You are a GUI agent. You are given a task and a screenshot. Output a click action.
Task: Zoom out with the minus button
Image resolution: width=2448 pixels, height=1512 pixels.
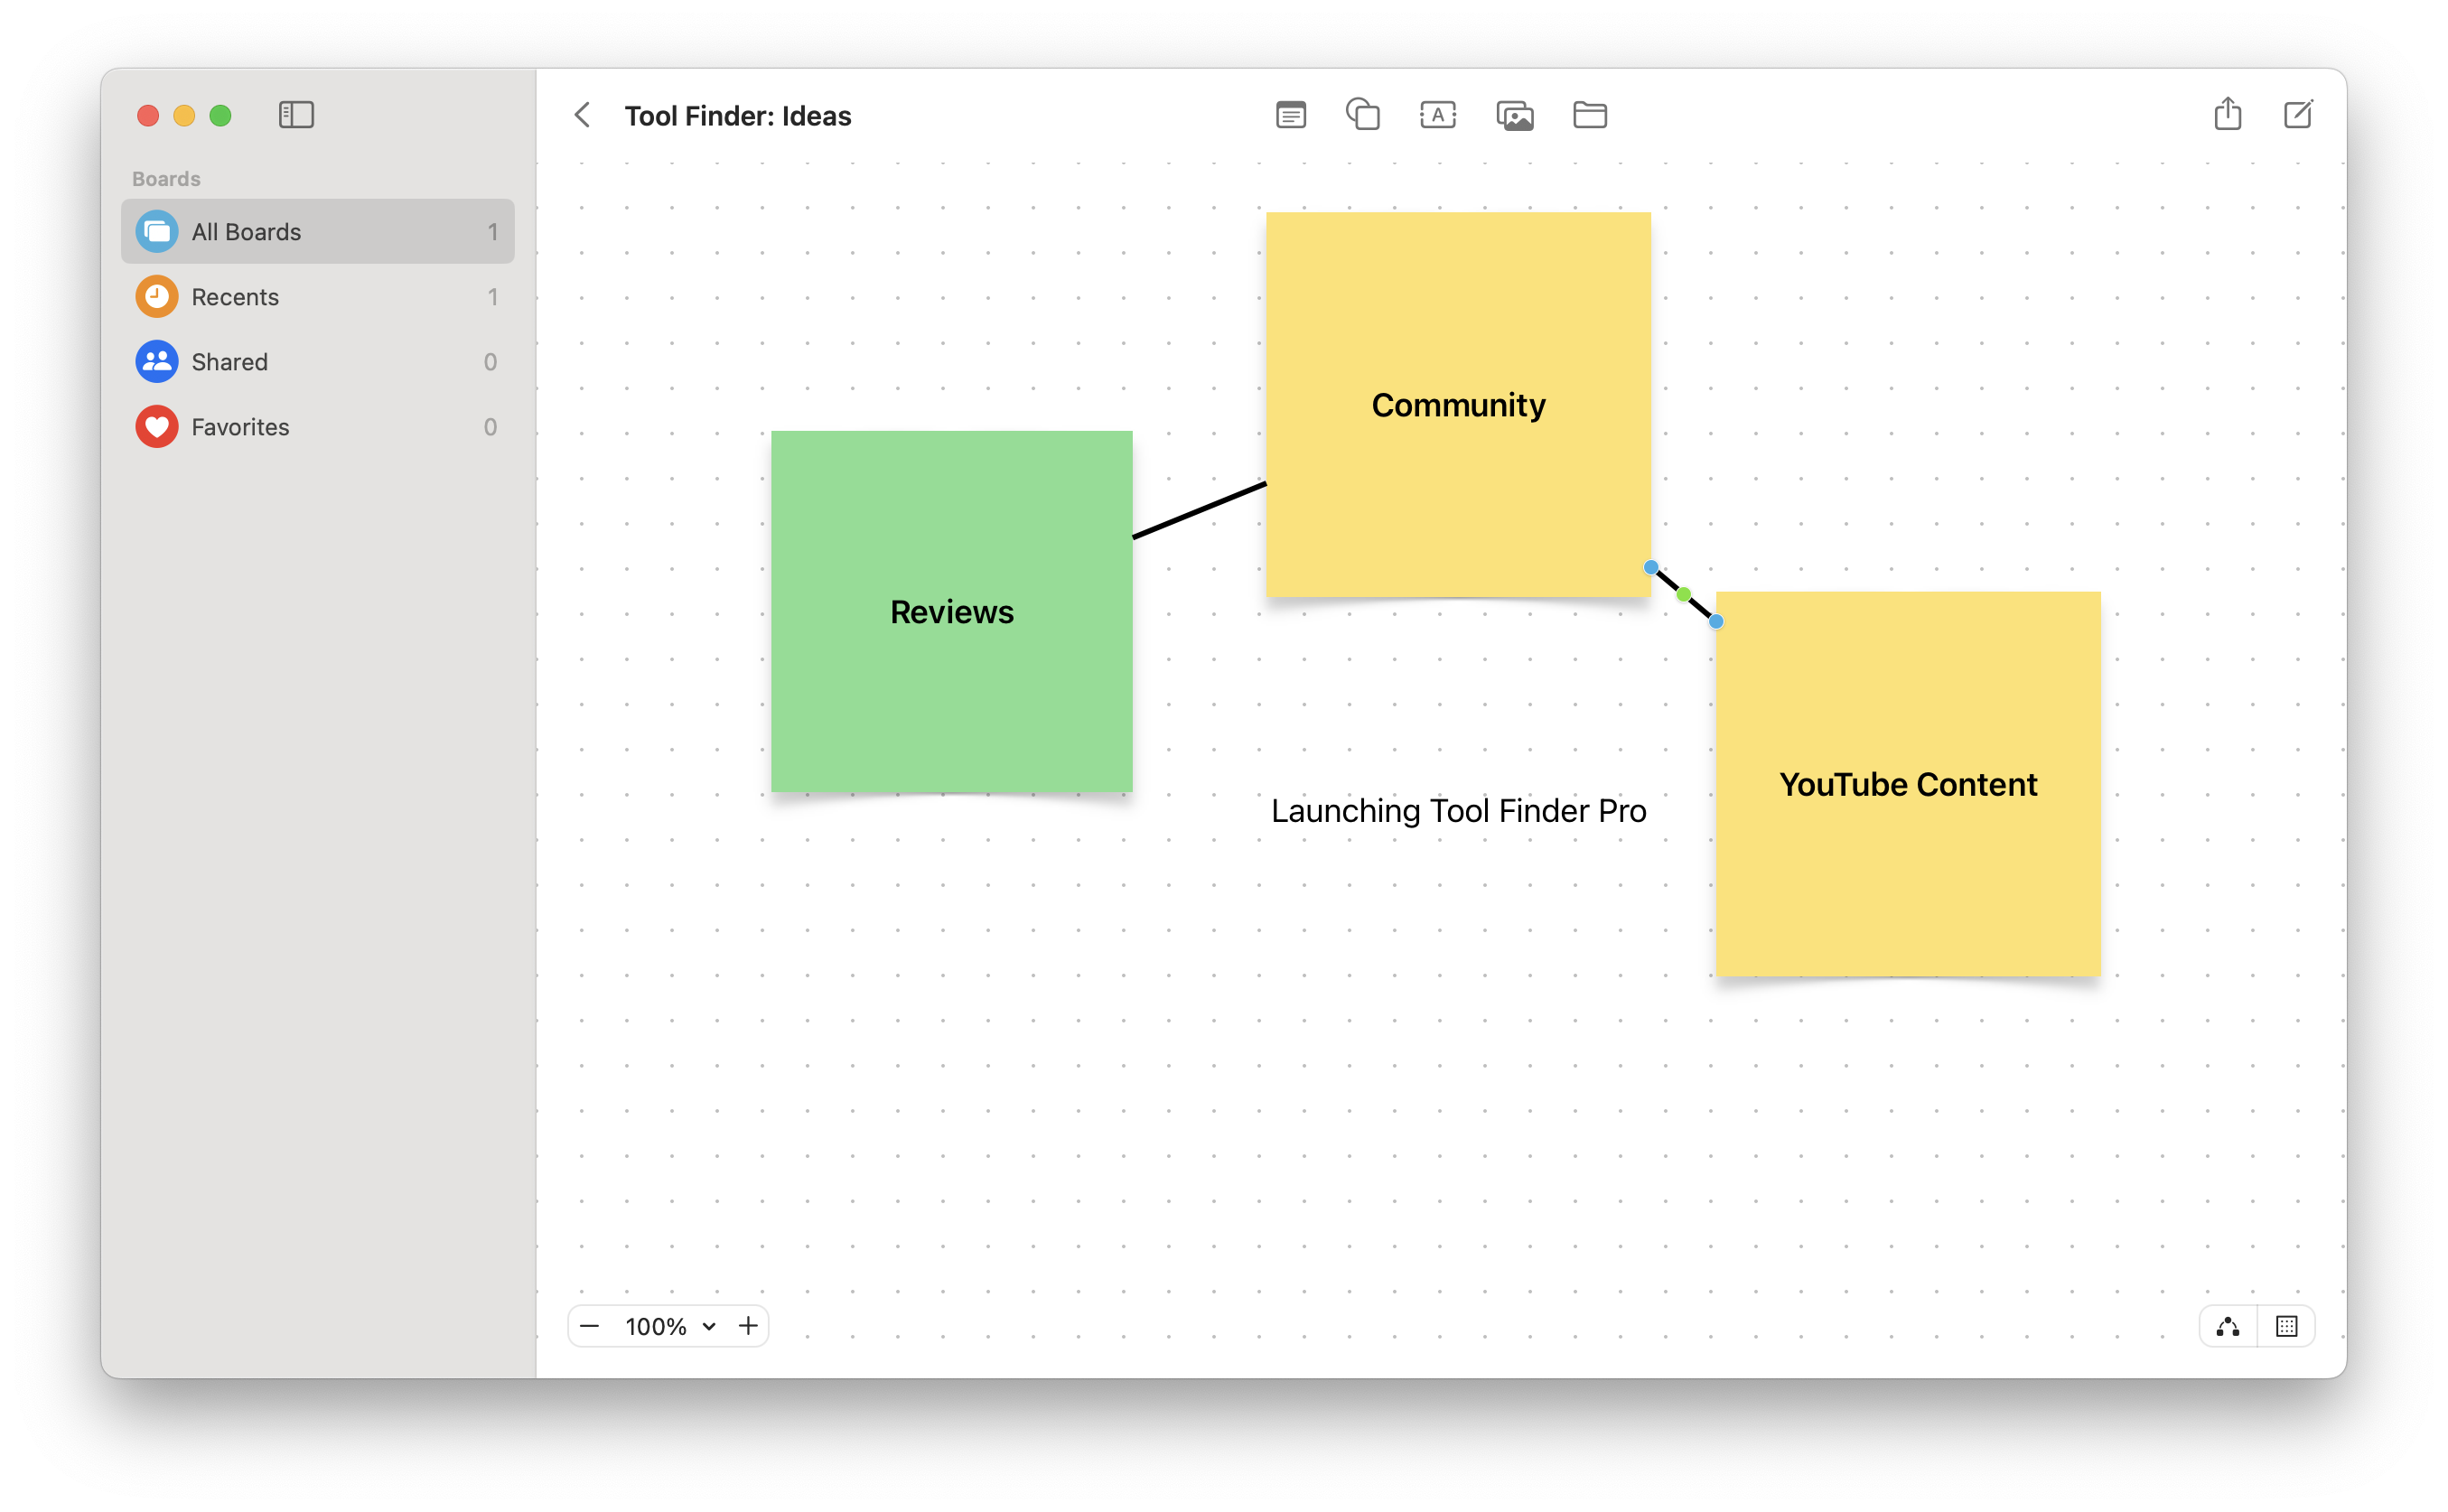pyautogui.click(x=590, y=1325)
